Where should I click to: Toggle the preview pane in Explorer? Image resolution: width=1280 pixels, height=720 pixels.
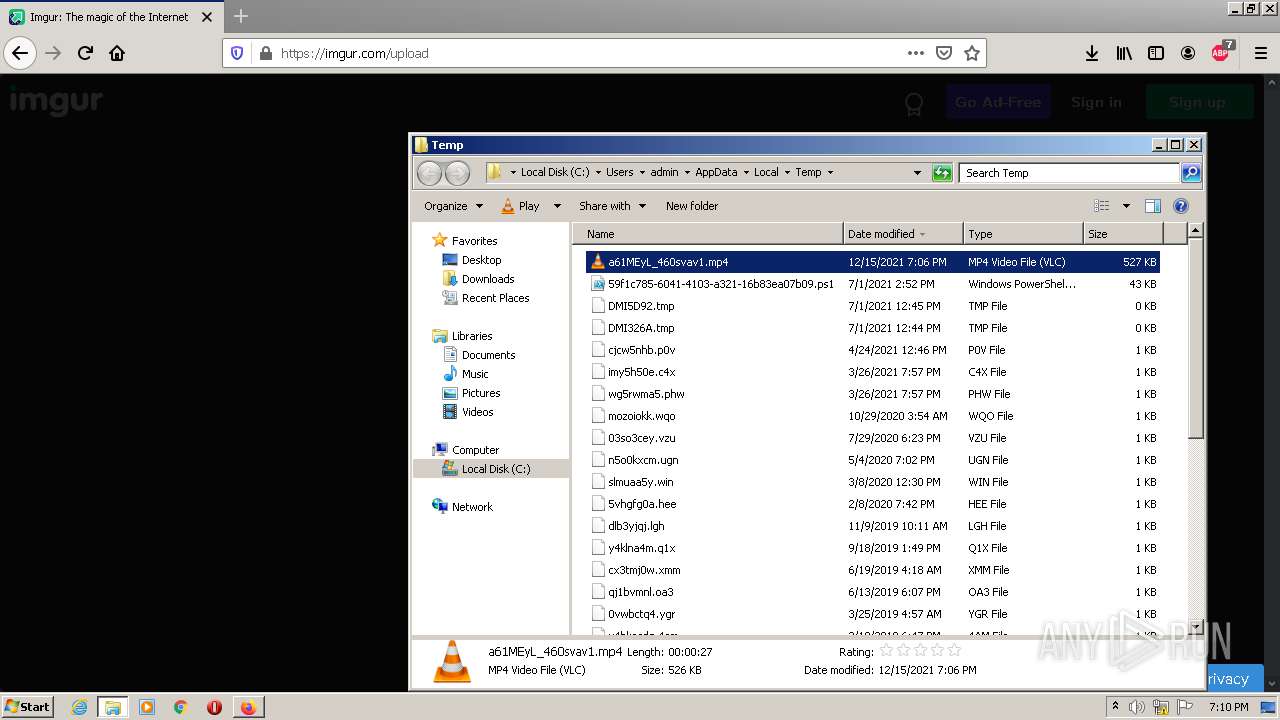[1152, 206]
